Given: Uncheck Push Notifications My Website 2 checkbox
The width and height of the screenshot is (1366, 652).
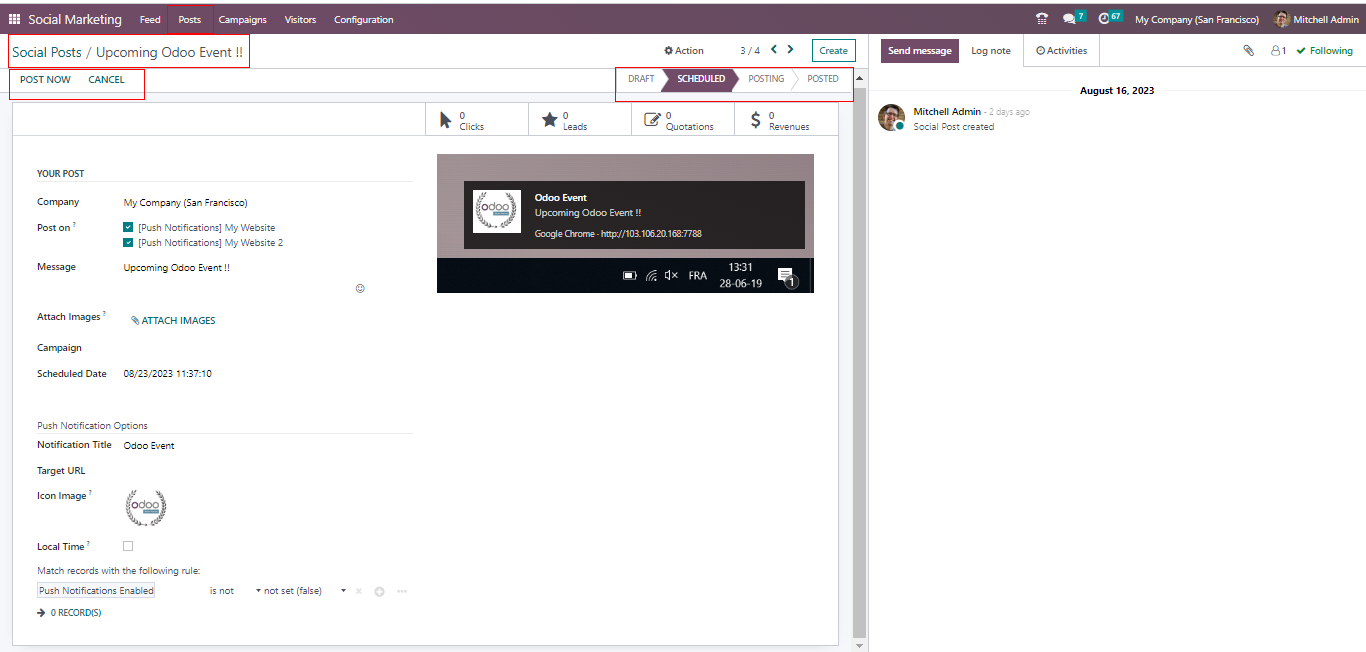Looking at the screenshot, I should pyautogui.click(x=128, y=242).
